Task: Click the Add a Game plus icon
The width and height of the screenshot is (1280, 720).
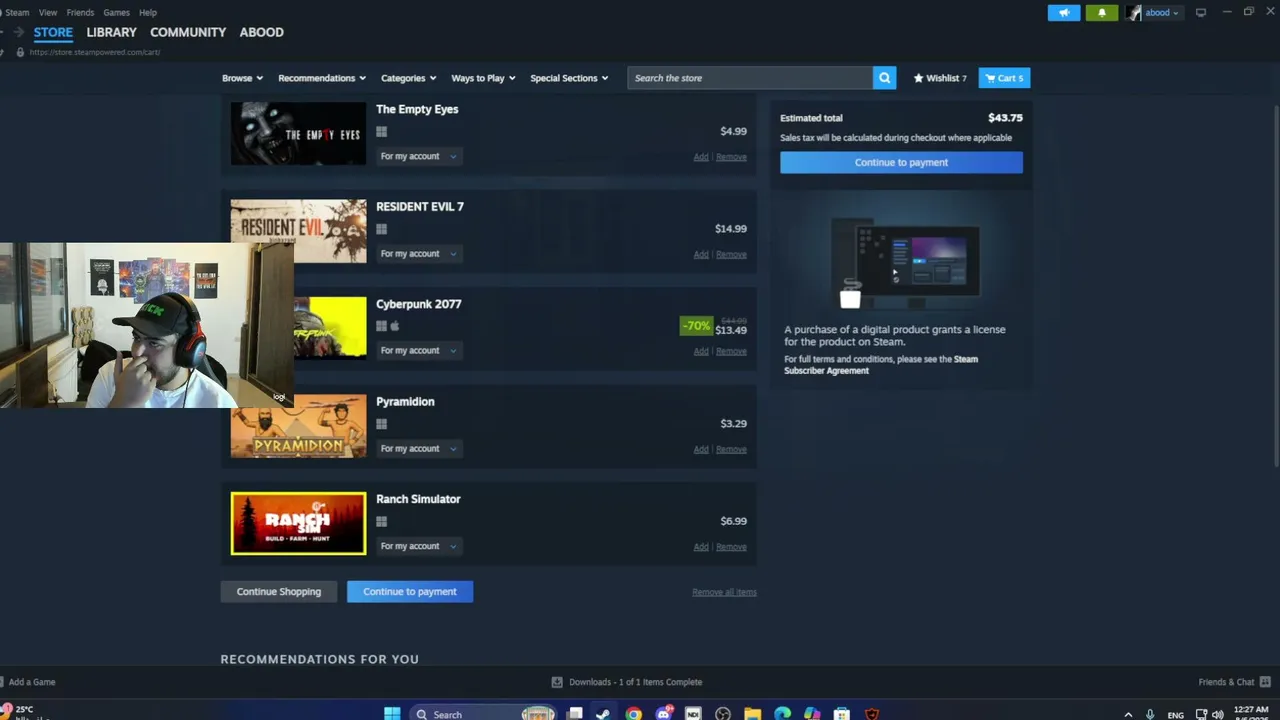Action: point(3,682)
